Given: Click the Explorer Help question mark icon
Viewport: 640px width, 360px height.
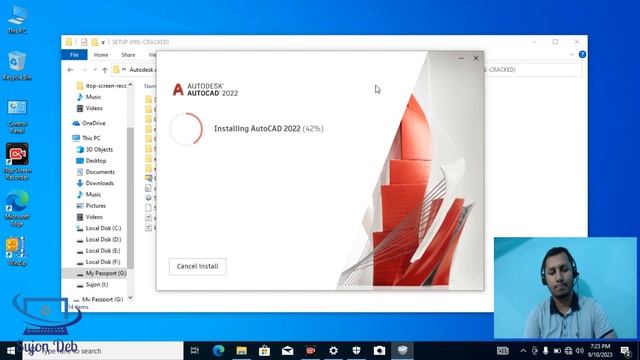Looking at the screenshot, I should tap(582, 54).
